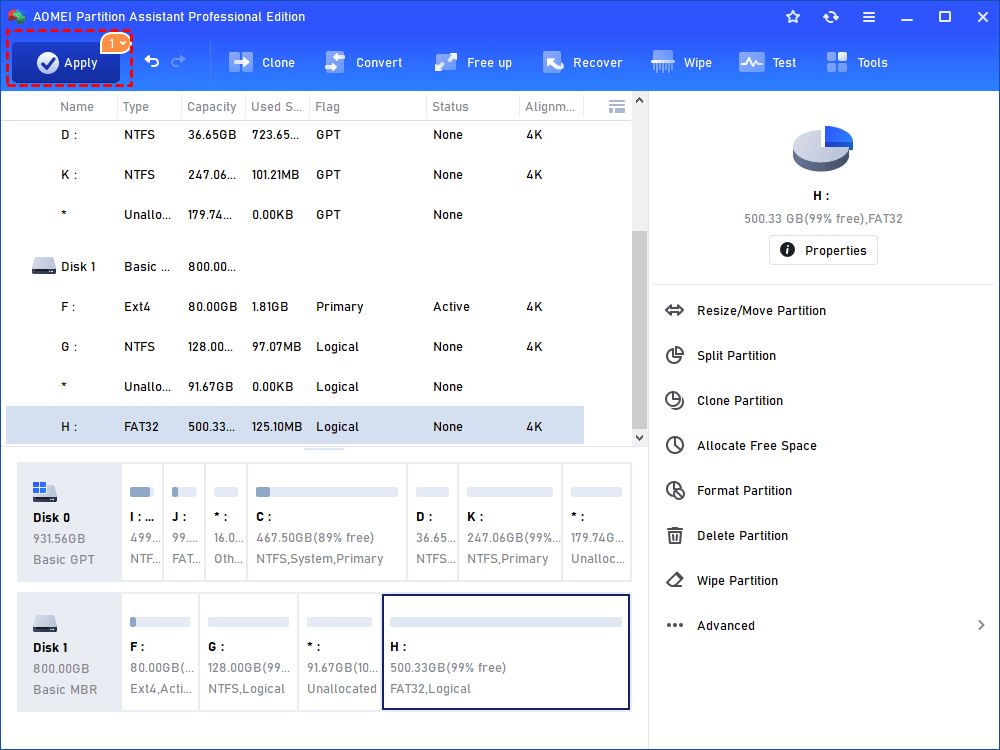Open the hamburger menu
This screenshot has width=1000, height=750.
pos(869,17)
